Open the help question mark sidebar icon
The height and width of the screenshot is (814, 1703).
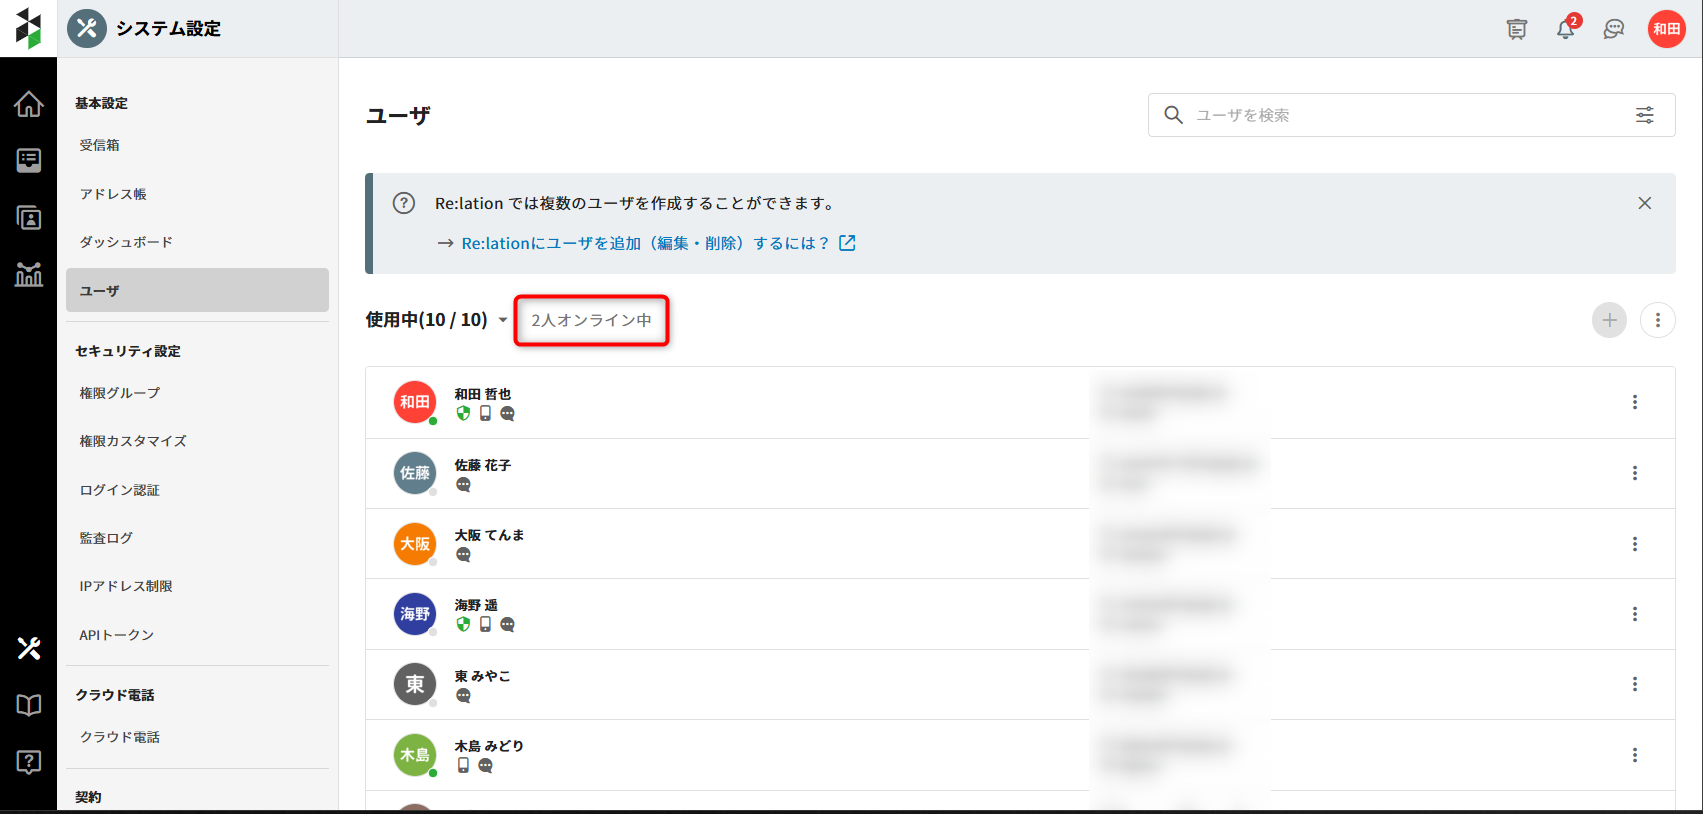point(28,762)
